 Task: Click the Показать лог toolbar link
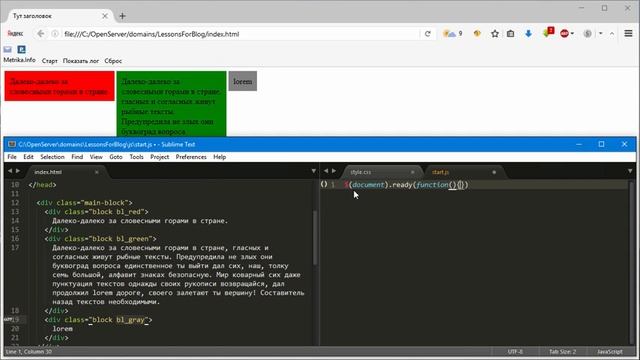click(x=81, y=61)
